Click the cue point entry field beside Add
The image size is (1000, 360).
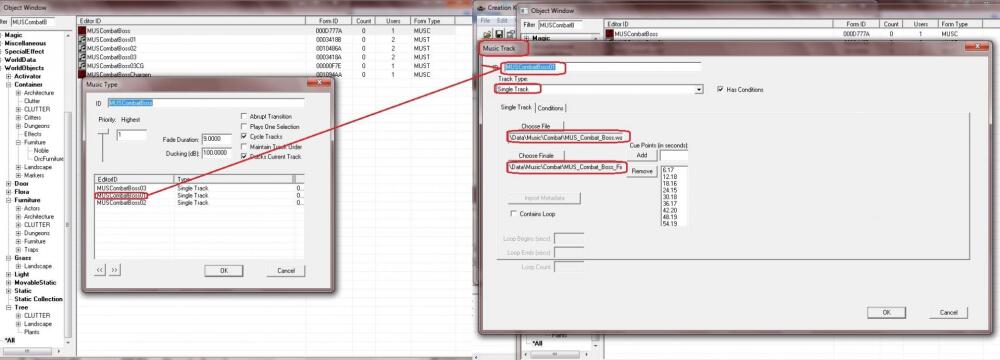coord(674,155)
